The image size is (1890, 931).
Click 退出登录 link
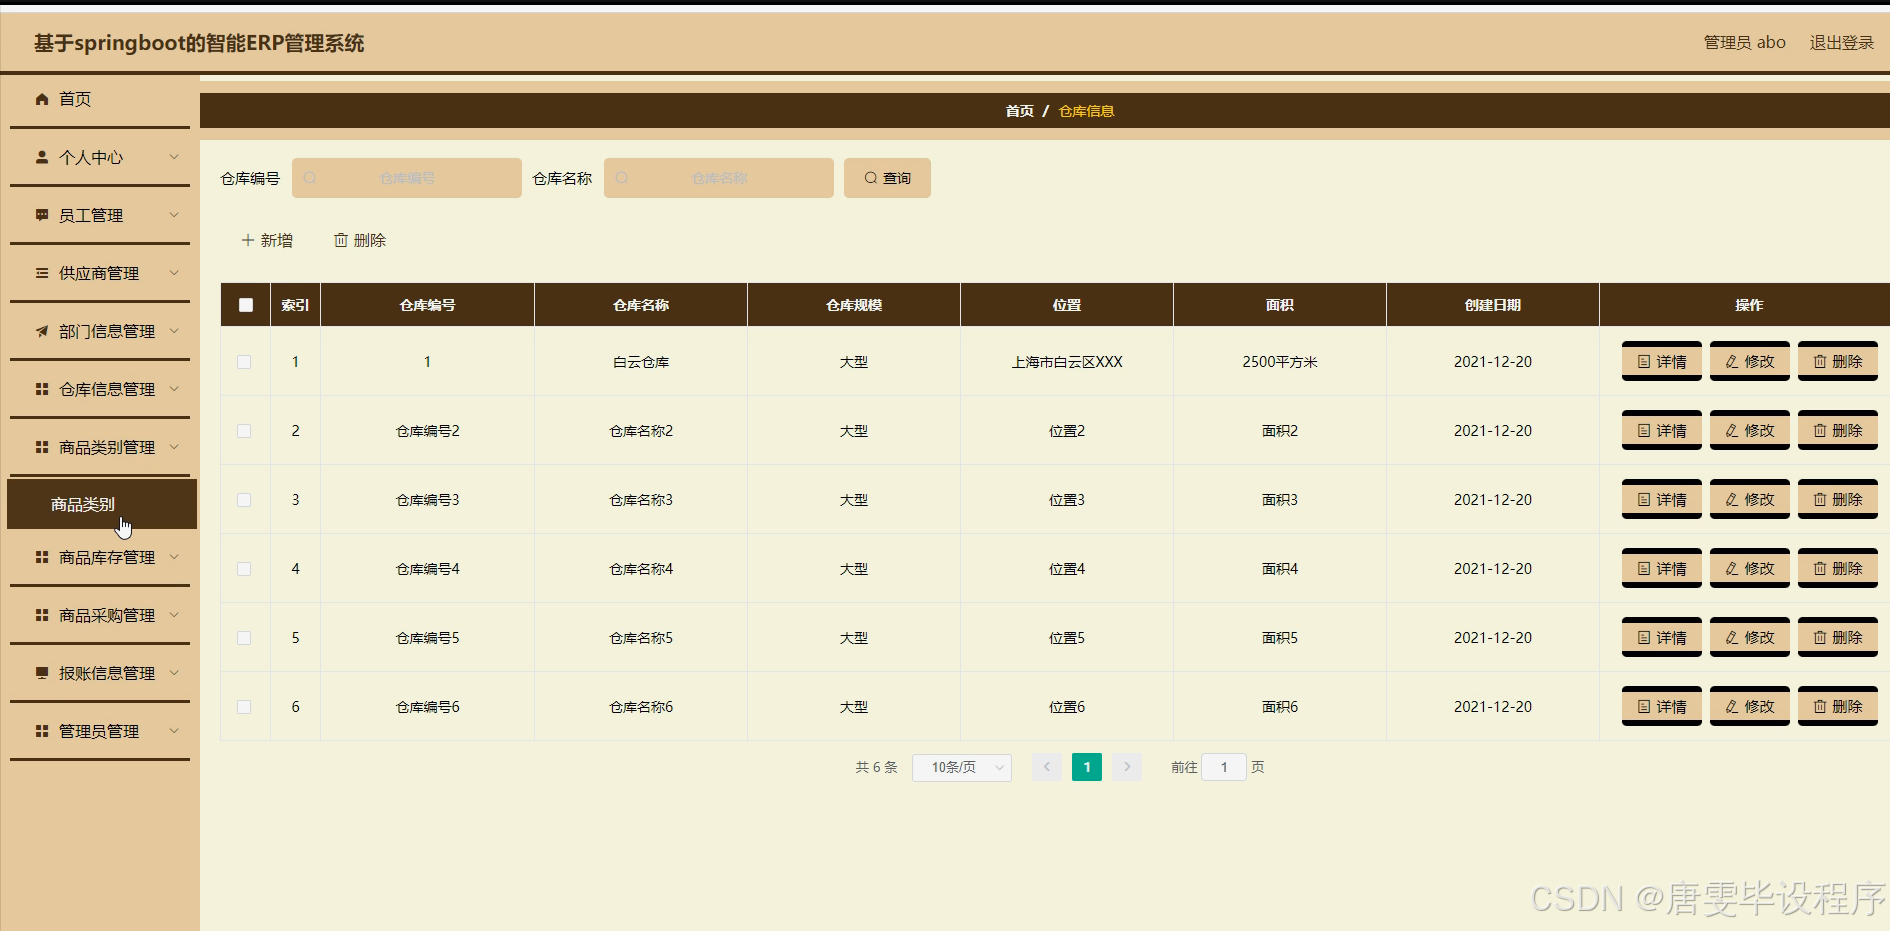(1842, 42)
